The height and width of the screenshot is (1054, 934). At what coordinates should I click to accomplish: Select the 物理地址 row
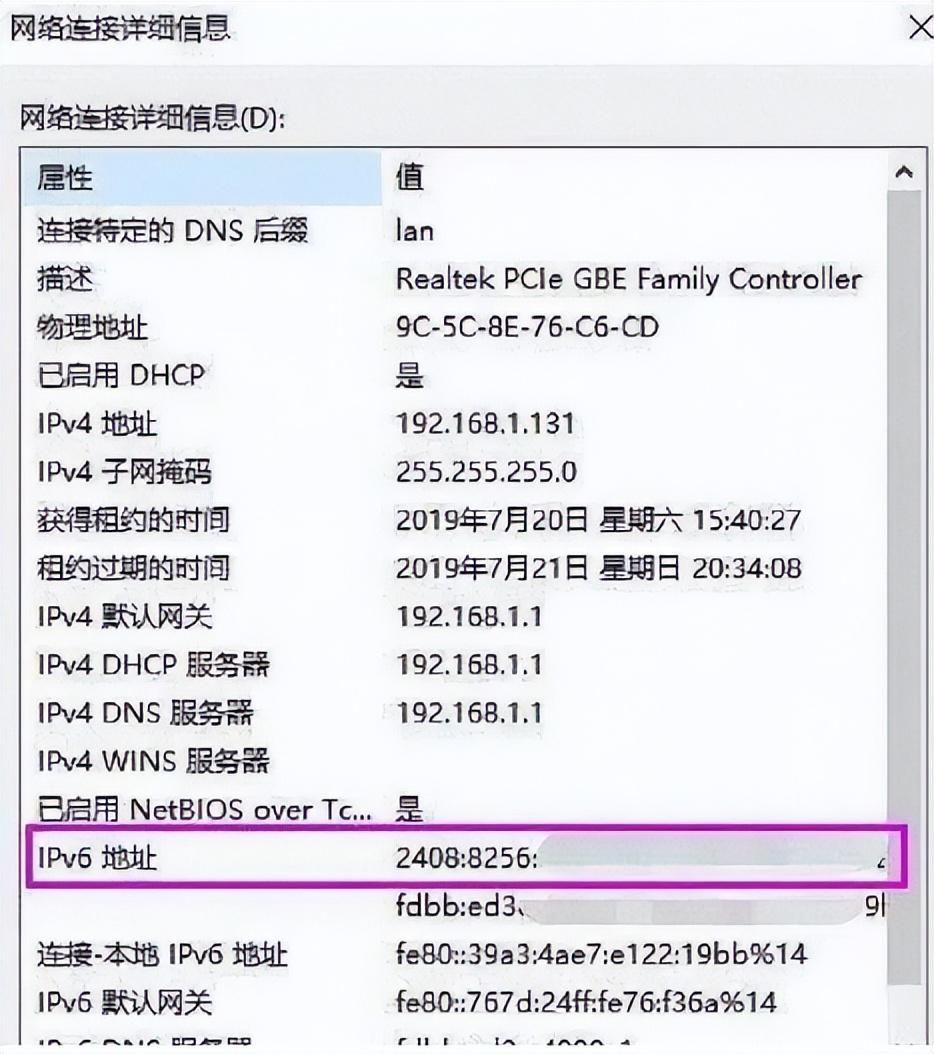point(455,327)
